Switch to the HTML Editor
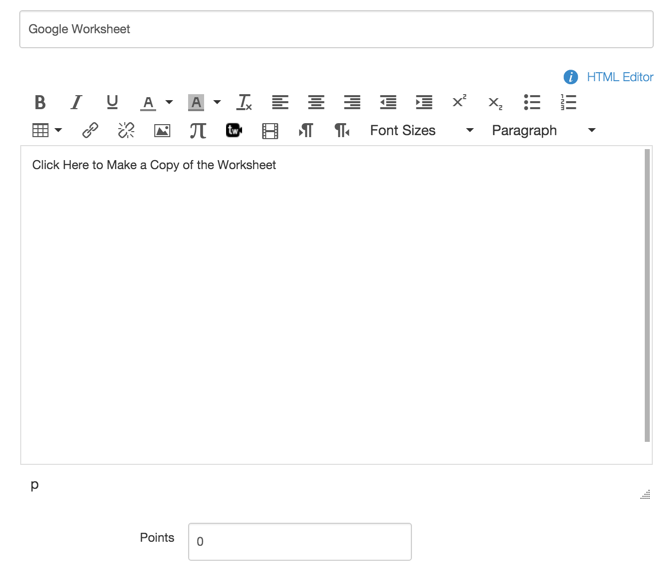Viewport: 671px width, 569px height. (x=620, y=77)
